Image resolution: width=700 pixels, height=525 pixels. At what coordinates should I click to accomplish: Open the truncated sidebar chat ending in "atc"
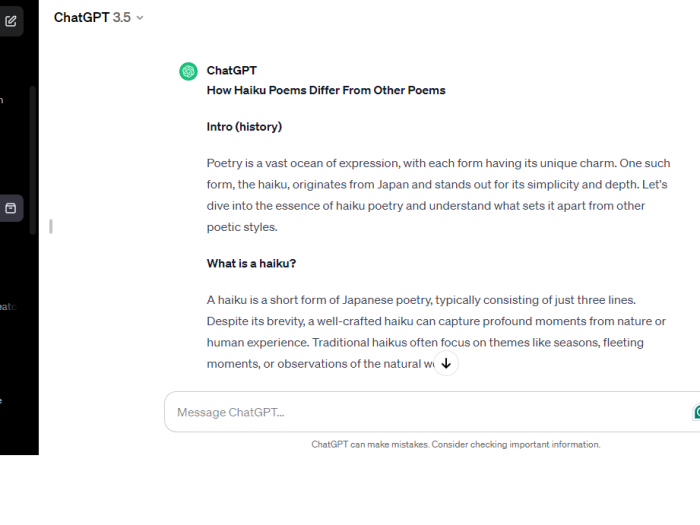8,306
